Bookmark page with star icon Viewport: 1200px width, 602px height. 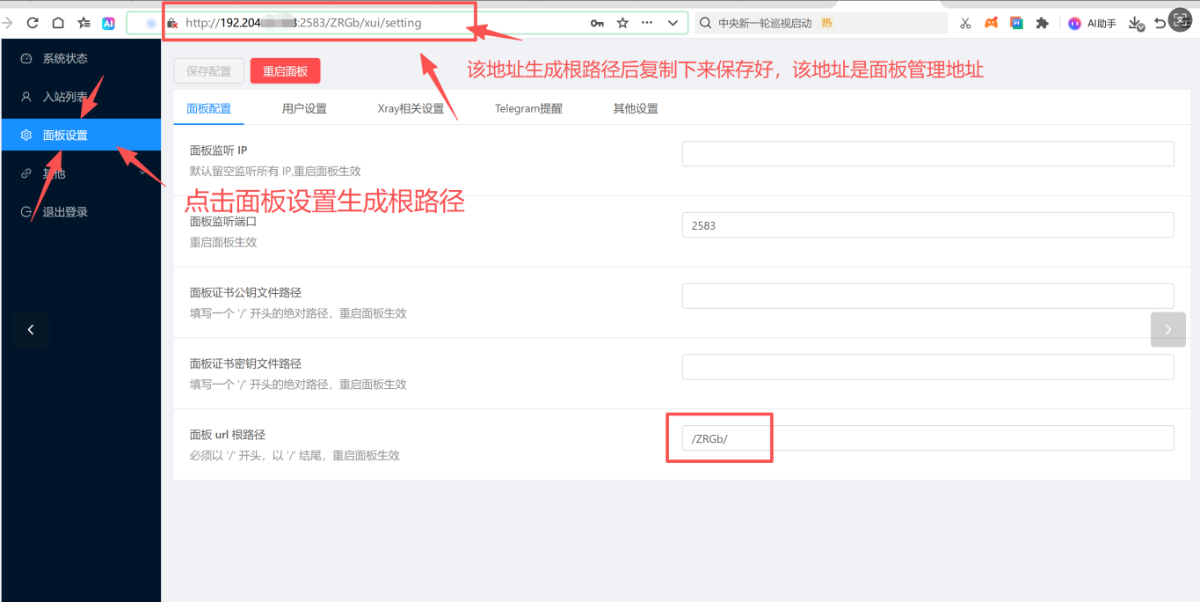[x=623, y=22]
